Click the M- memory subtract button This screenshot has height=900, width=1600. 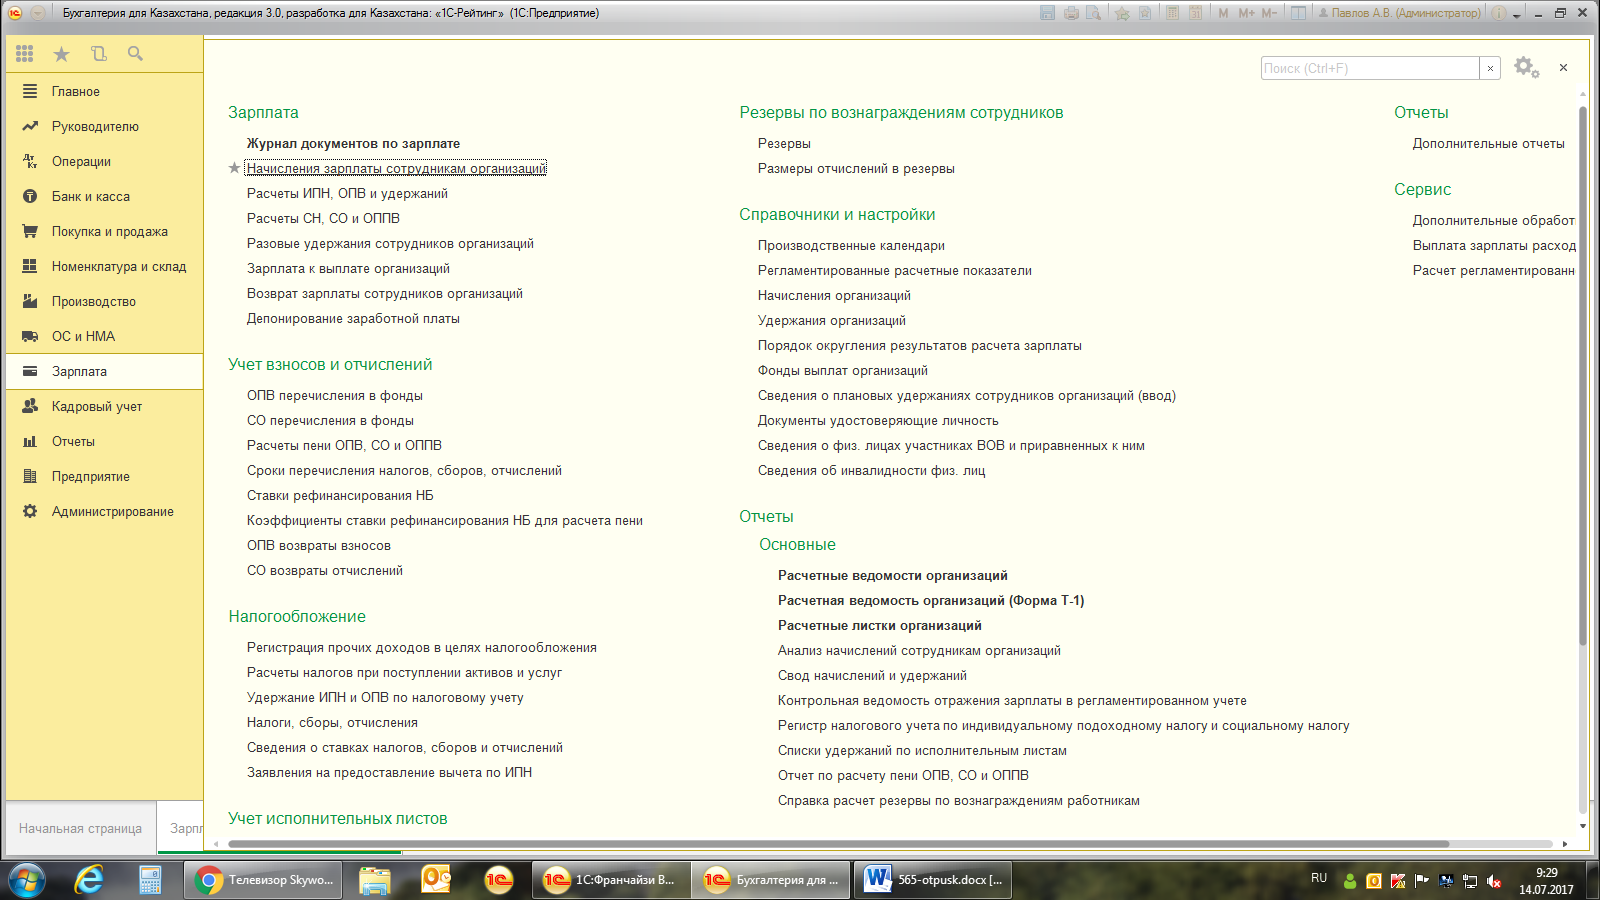point(1269,13)
